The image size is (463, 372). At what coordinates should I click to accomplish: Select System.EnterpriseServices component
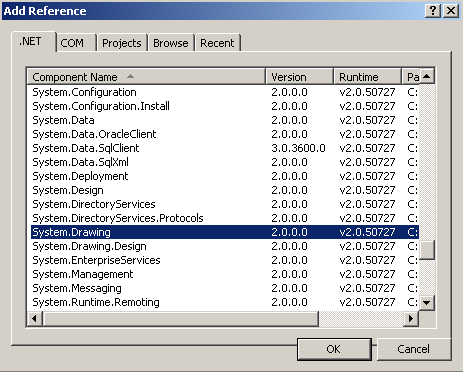pos(225,260)
